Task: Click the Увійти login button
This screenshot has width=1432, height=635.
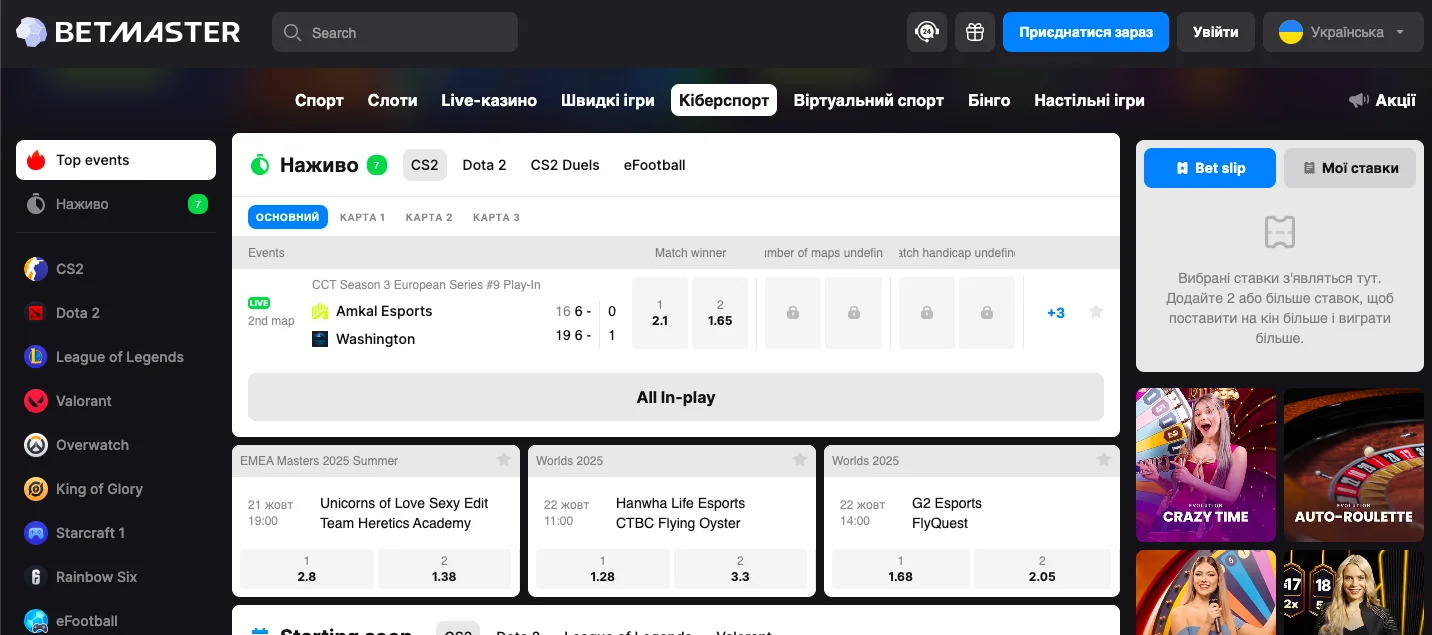Action: [1215, 32]
